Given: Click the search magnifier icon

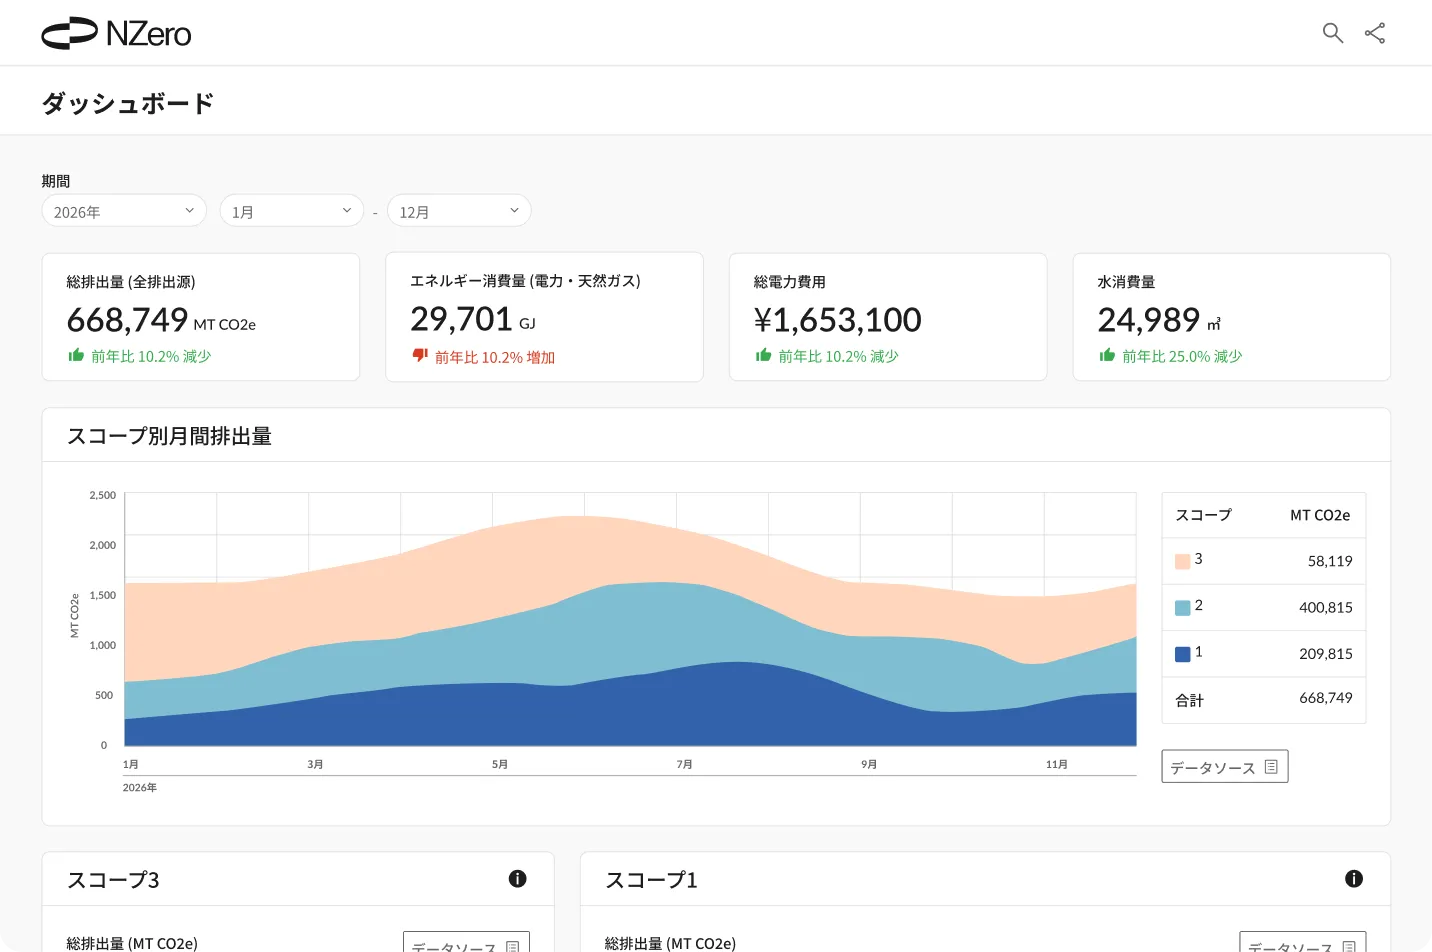Looking at the screenshot, I should (x=1332, y=33).
